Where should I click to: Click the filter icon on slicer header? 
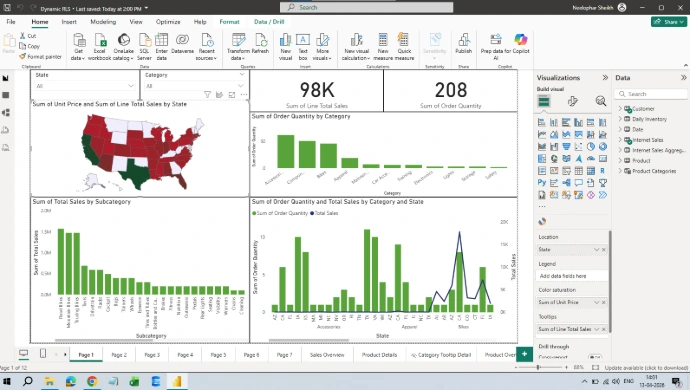click(207, 95)
